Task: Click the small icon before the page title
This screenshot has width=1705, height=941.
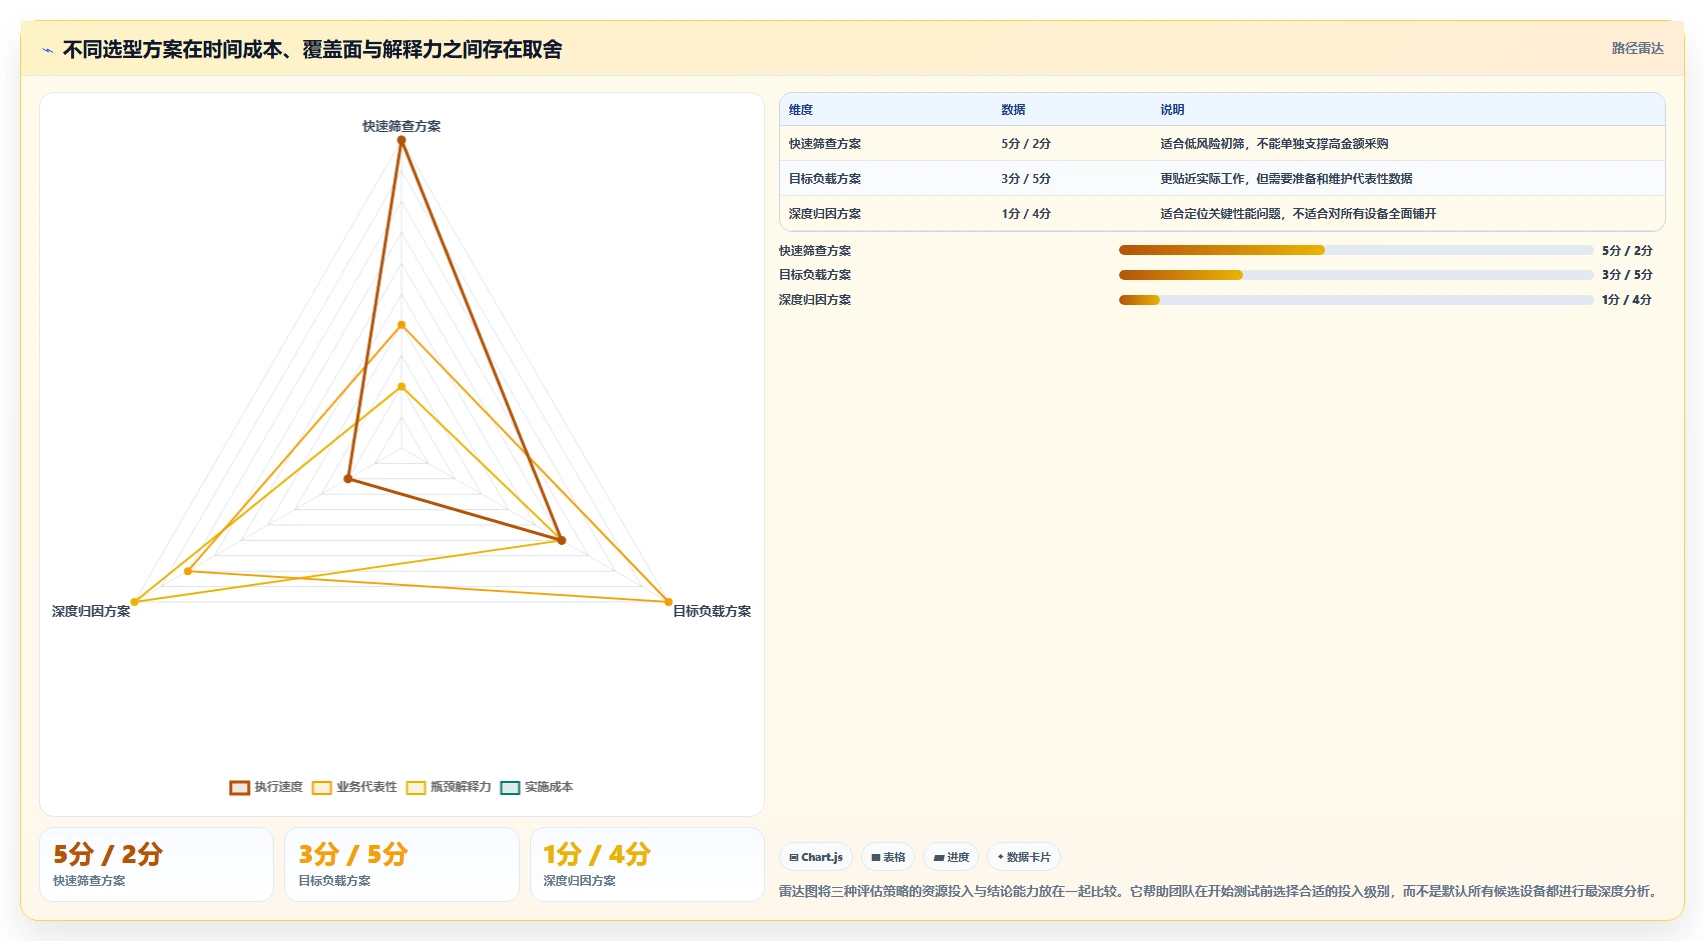Action: [47, 50]
